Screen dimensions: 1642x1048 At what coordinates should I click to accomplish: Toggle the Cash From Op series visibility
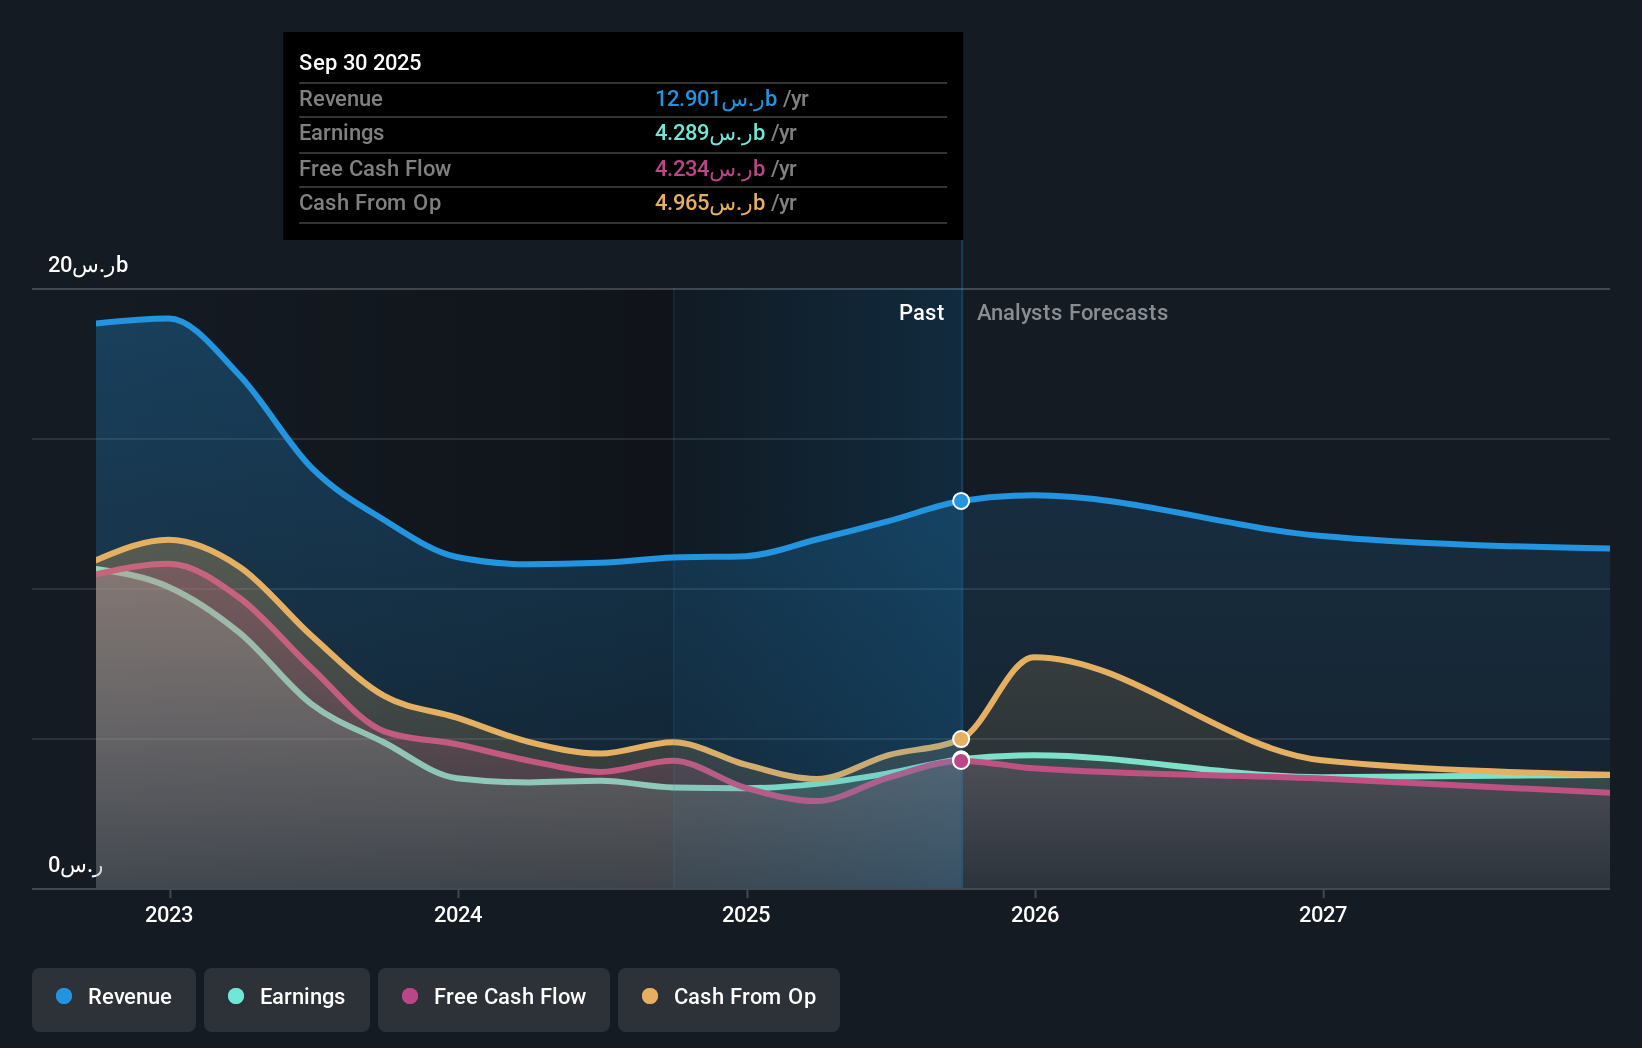[x=728, y=999]
